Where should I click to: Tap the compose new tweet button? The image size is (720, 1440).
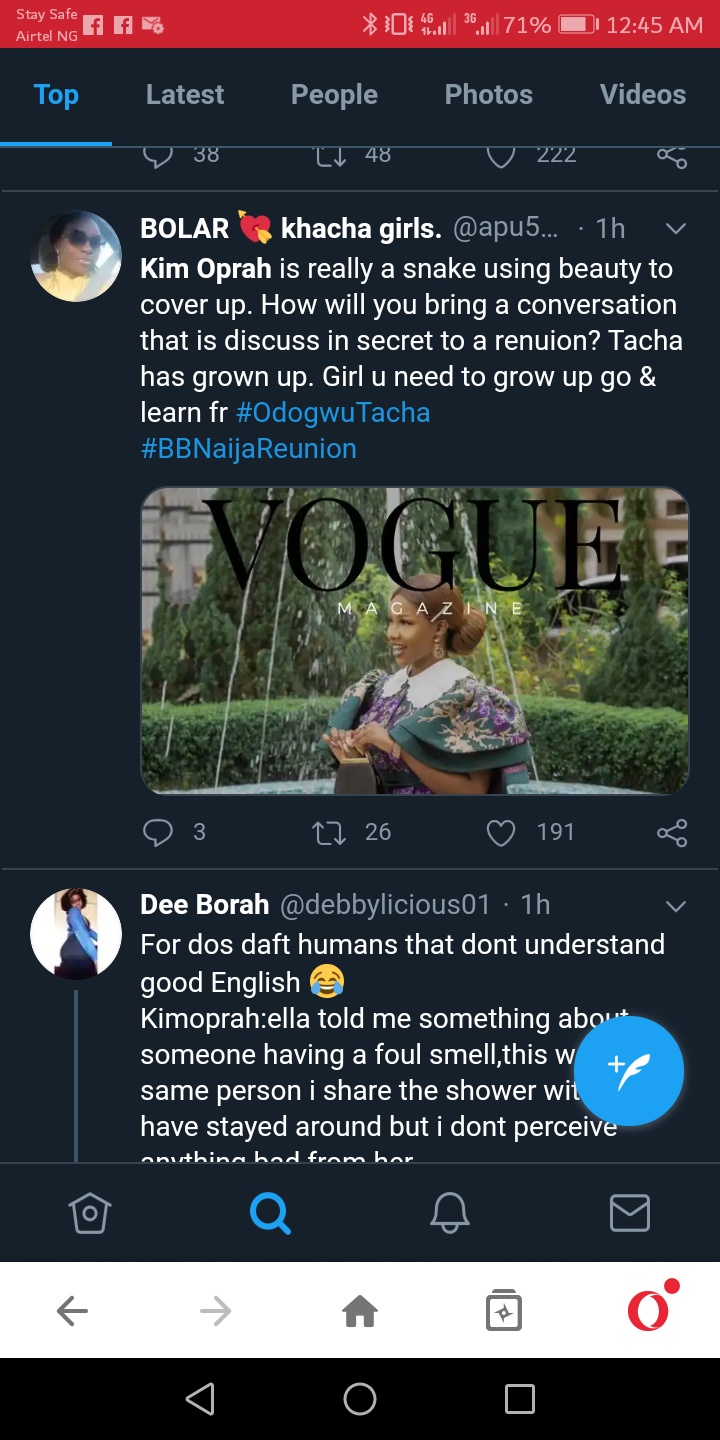pyautogui.click(x=629, y=1070)
